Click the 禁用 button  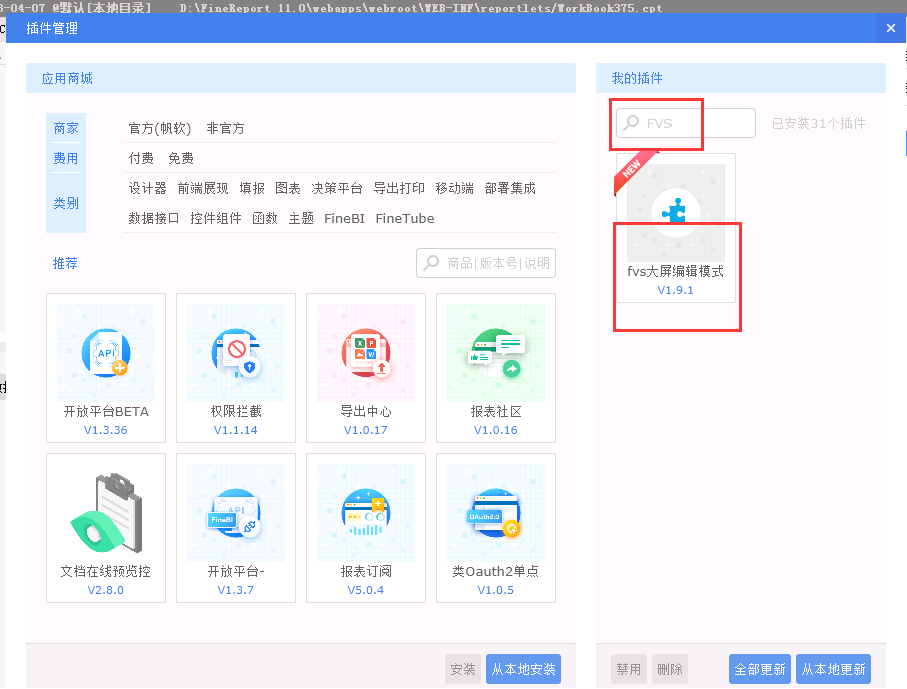pyautogui.click(x=629, y=669)
